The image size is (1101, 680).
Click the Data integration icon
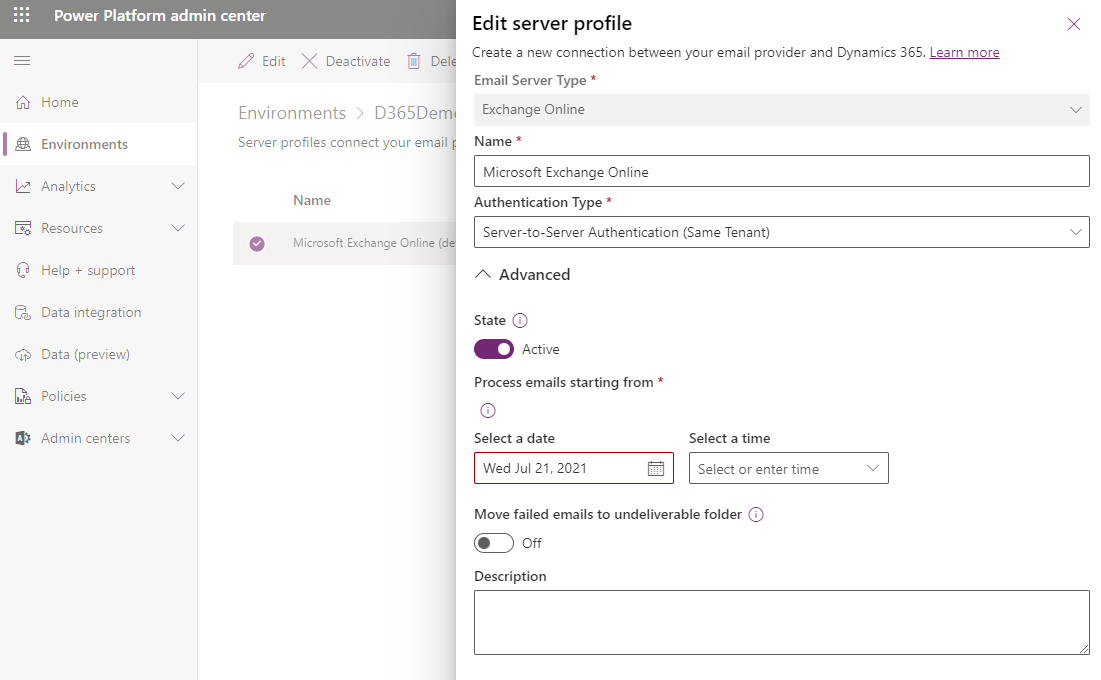tap(23, 313)
